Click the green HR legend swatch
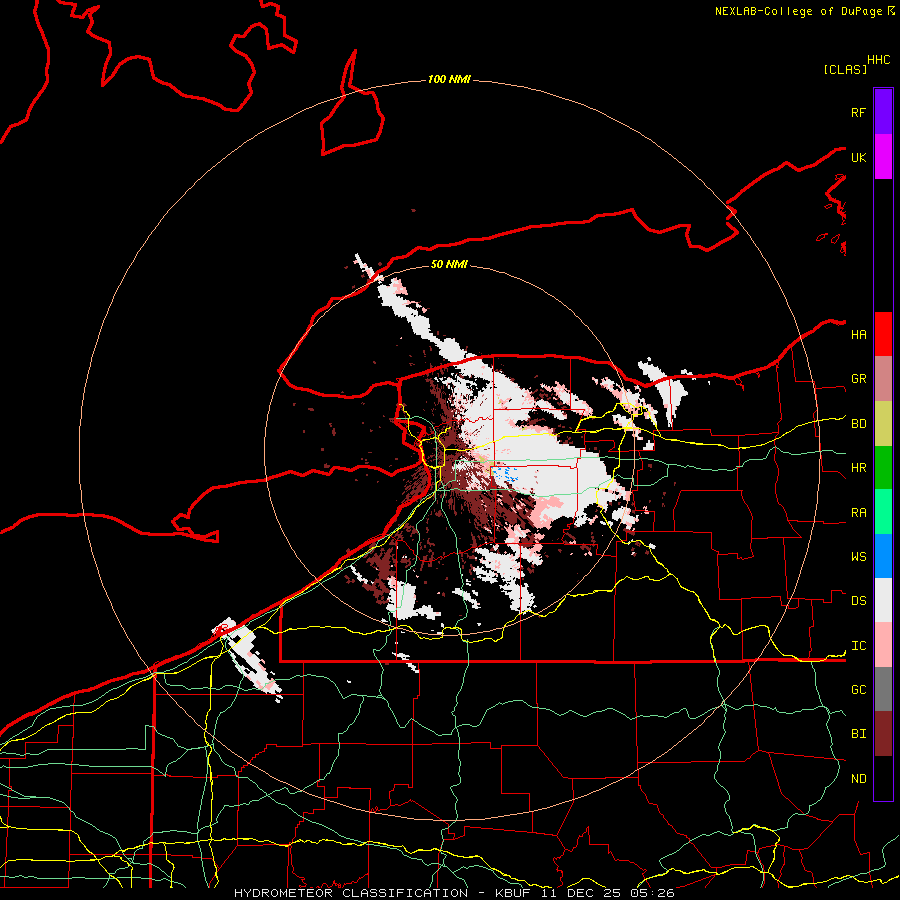This screenshot has height=900, width=900. pyautogui.click(x=883, y=468)
